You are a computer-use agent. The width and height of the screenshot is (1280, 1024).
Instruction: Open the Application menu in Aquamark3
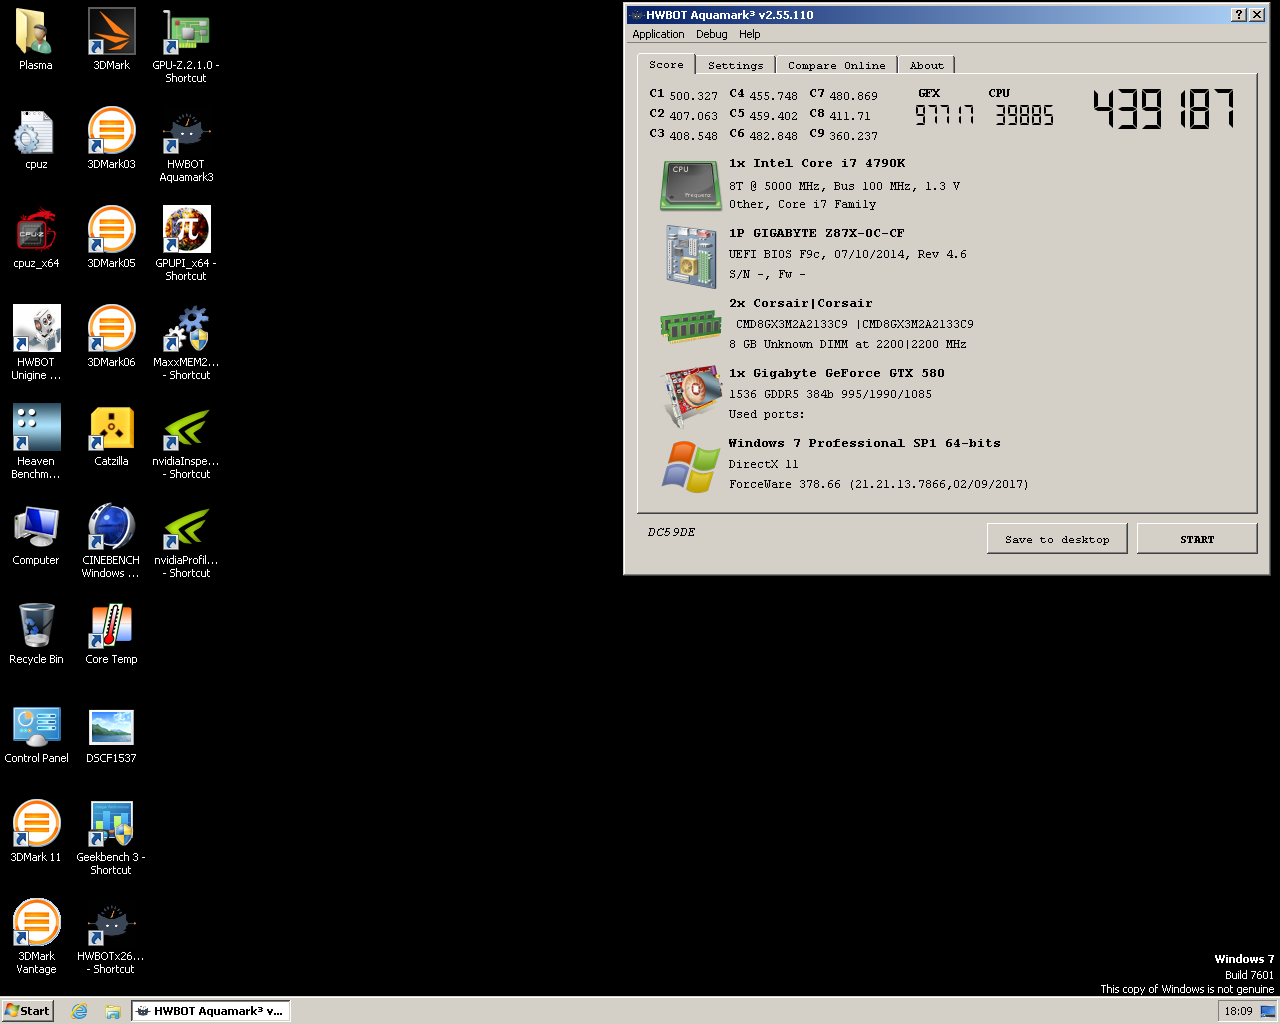(x=658, y=34)
